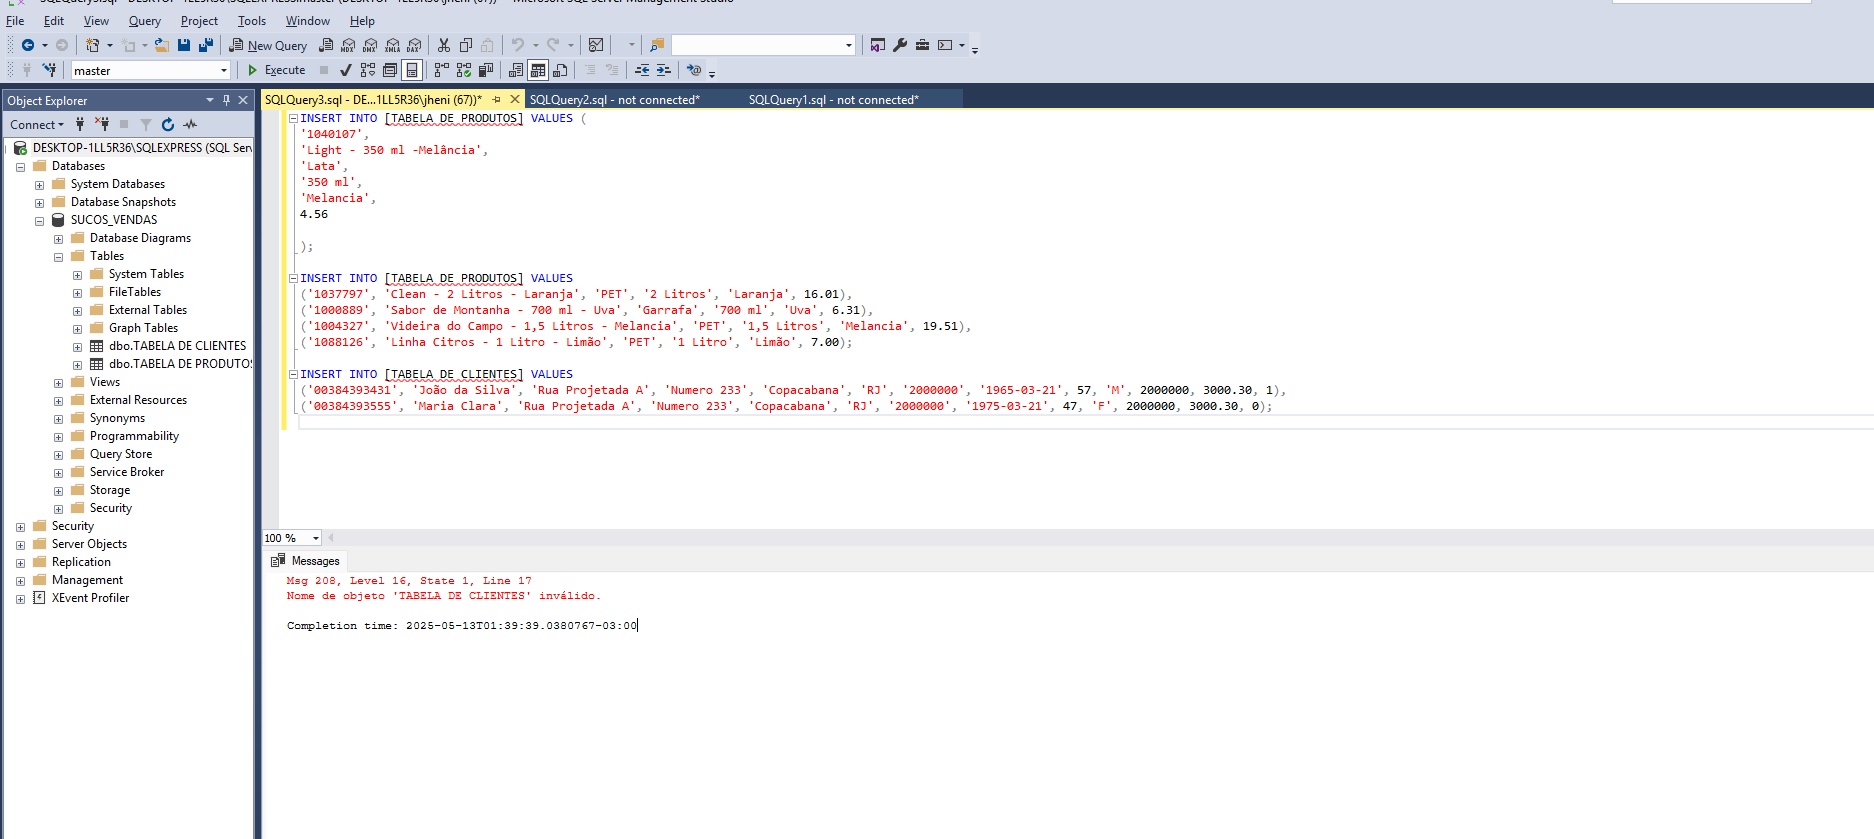
Task: Parse the query with checkmark icon
Action: (346, 70)
